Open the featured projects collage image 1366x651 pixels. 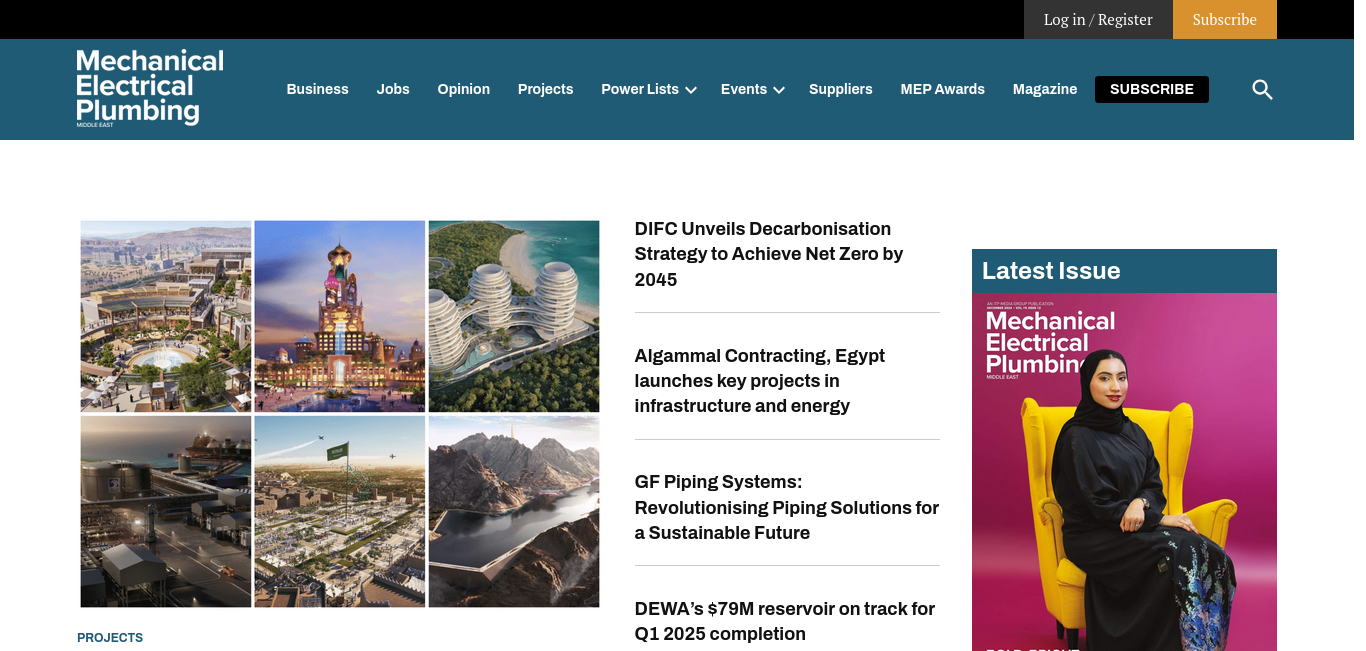pos(340,414)
